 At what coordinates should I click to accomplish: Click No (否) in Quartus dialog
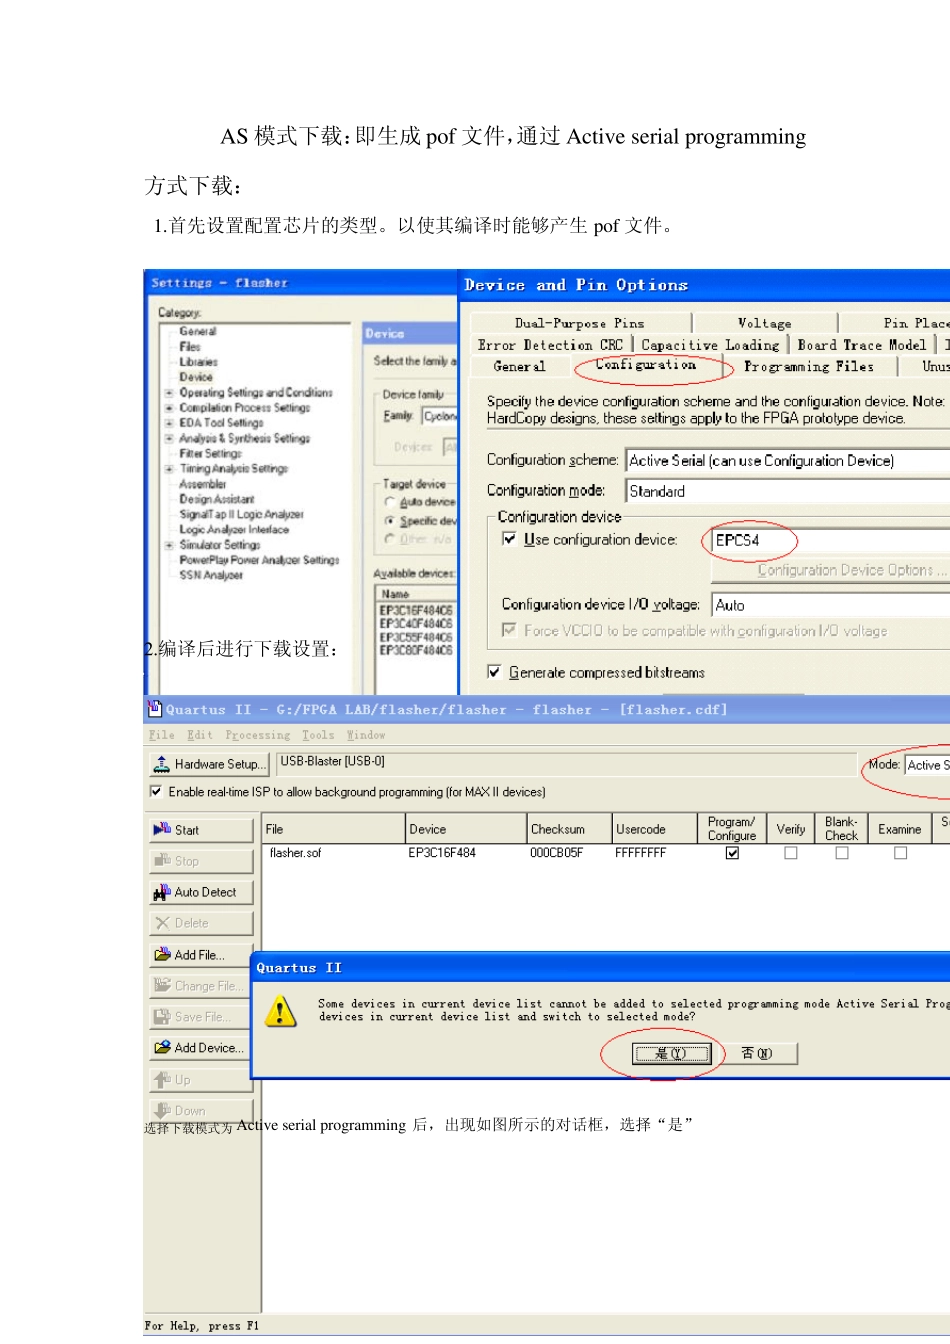point(757,1053)
